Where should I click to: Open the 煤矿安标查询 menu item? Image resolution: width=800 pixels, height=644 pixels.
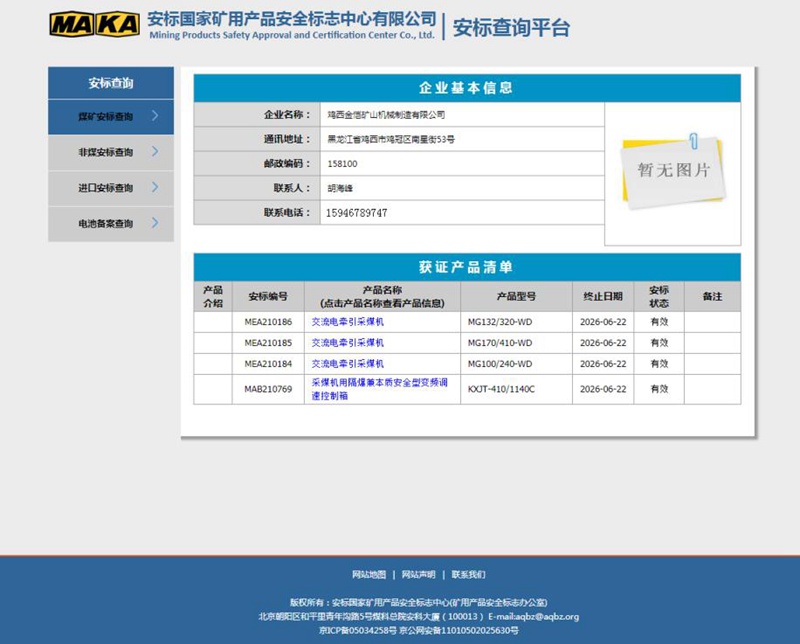click(x=105, y=117)
